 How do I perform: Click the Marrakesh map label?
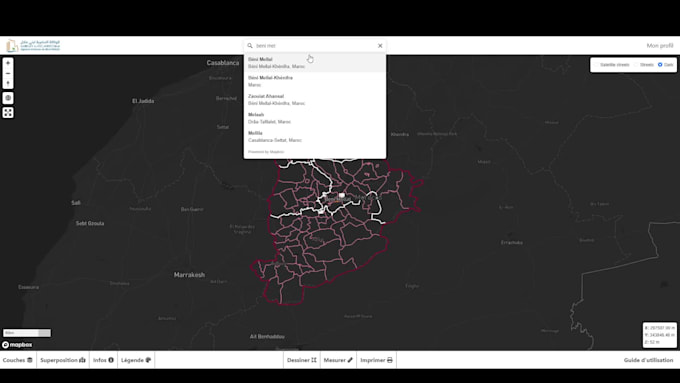[189, 275]
